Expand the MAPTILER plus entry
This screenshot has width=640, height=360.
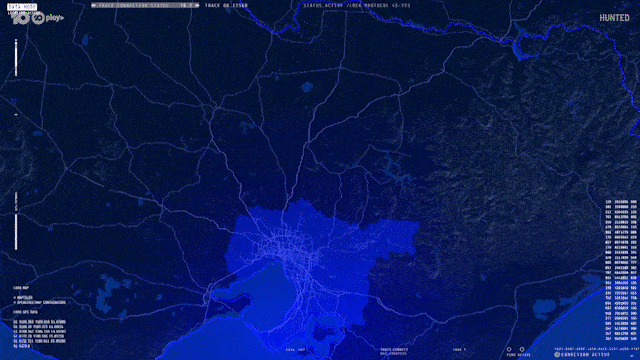point(23,298)
